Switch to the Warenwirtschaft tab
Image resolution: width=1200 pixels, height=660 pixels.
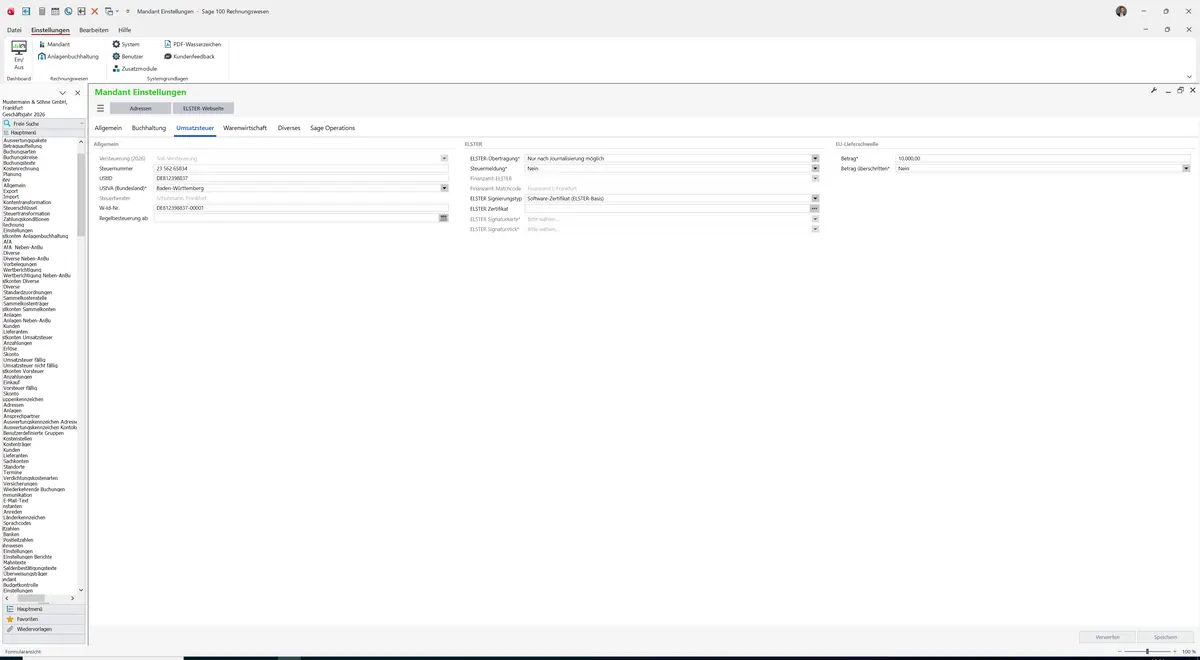[x=245, y=128]
